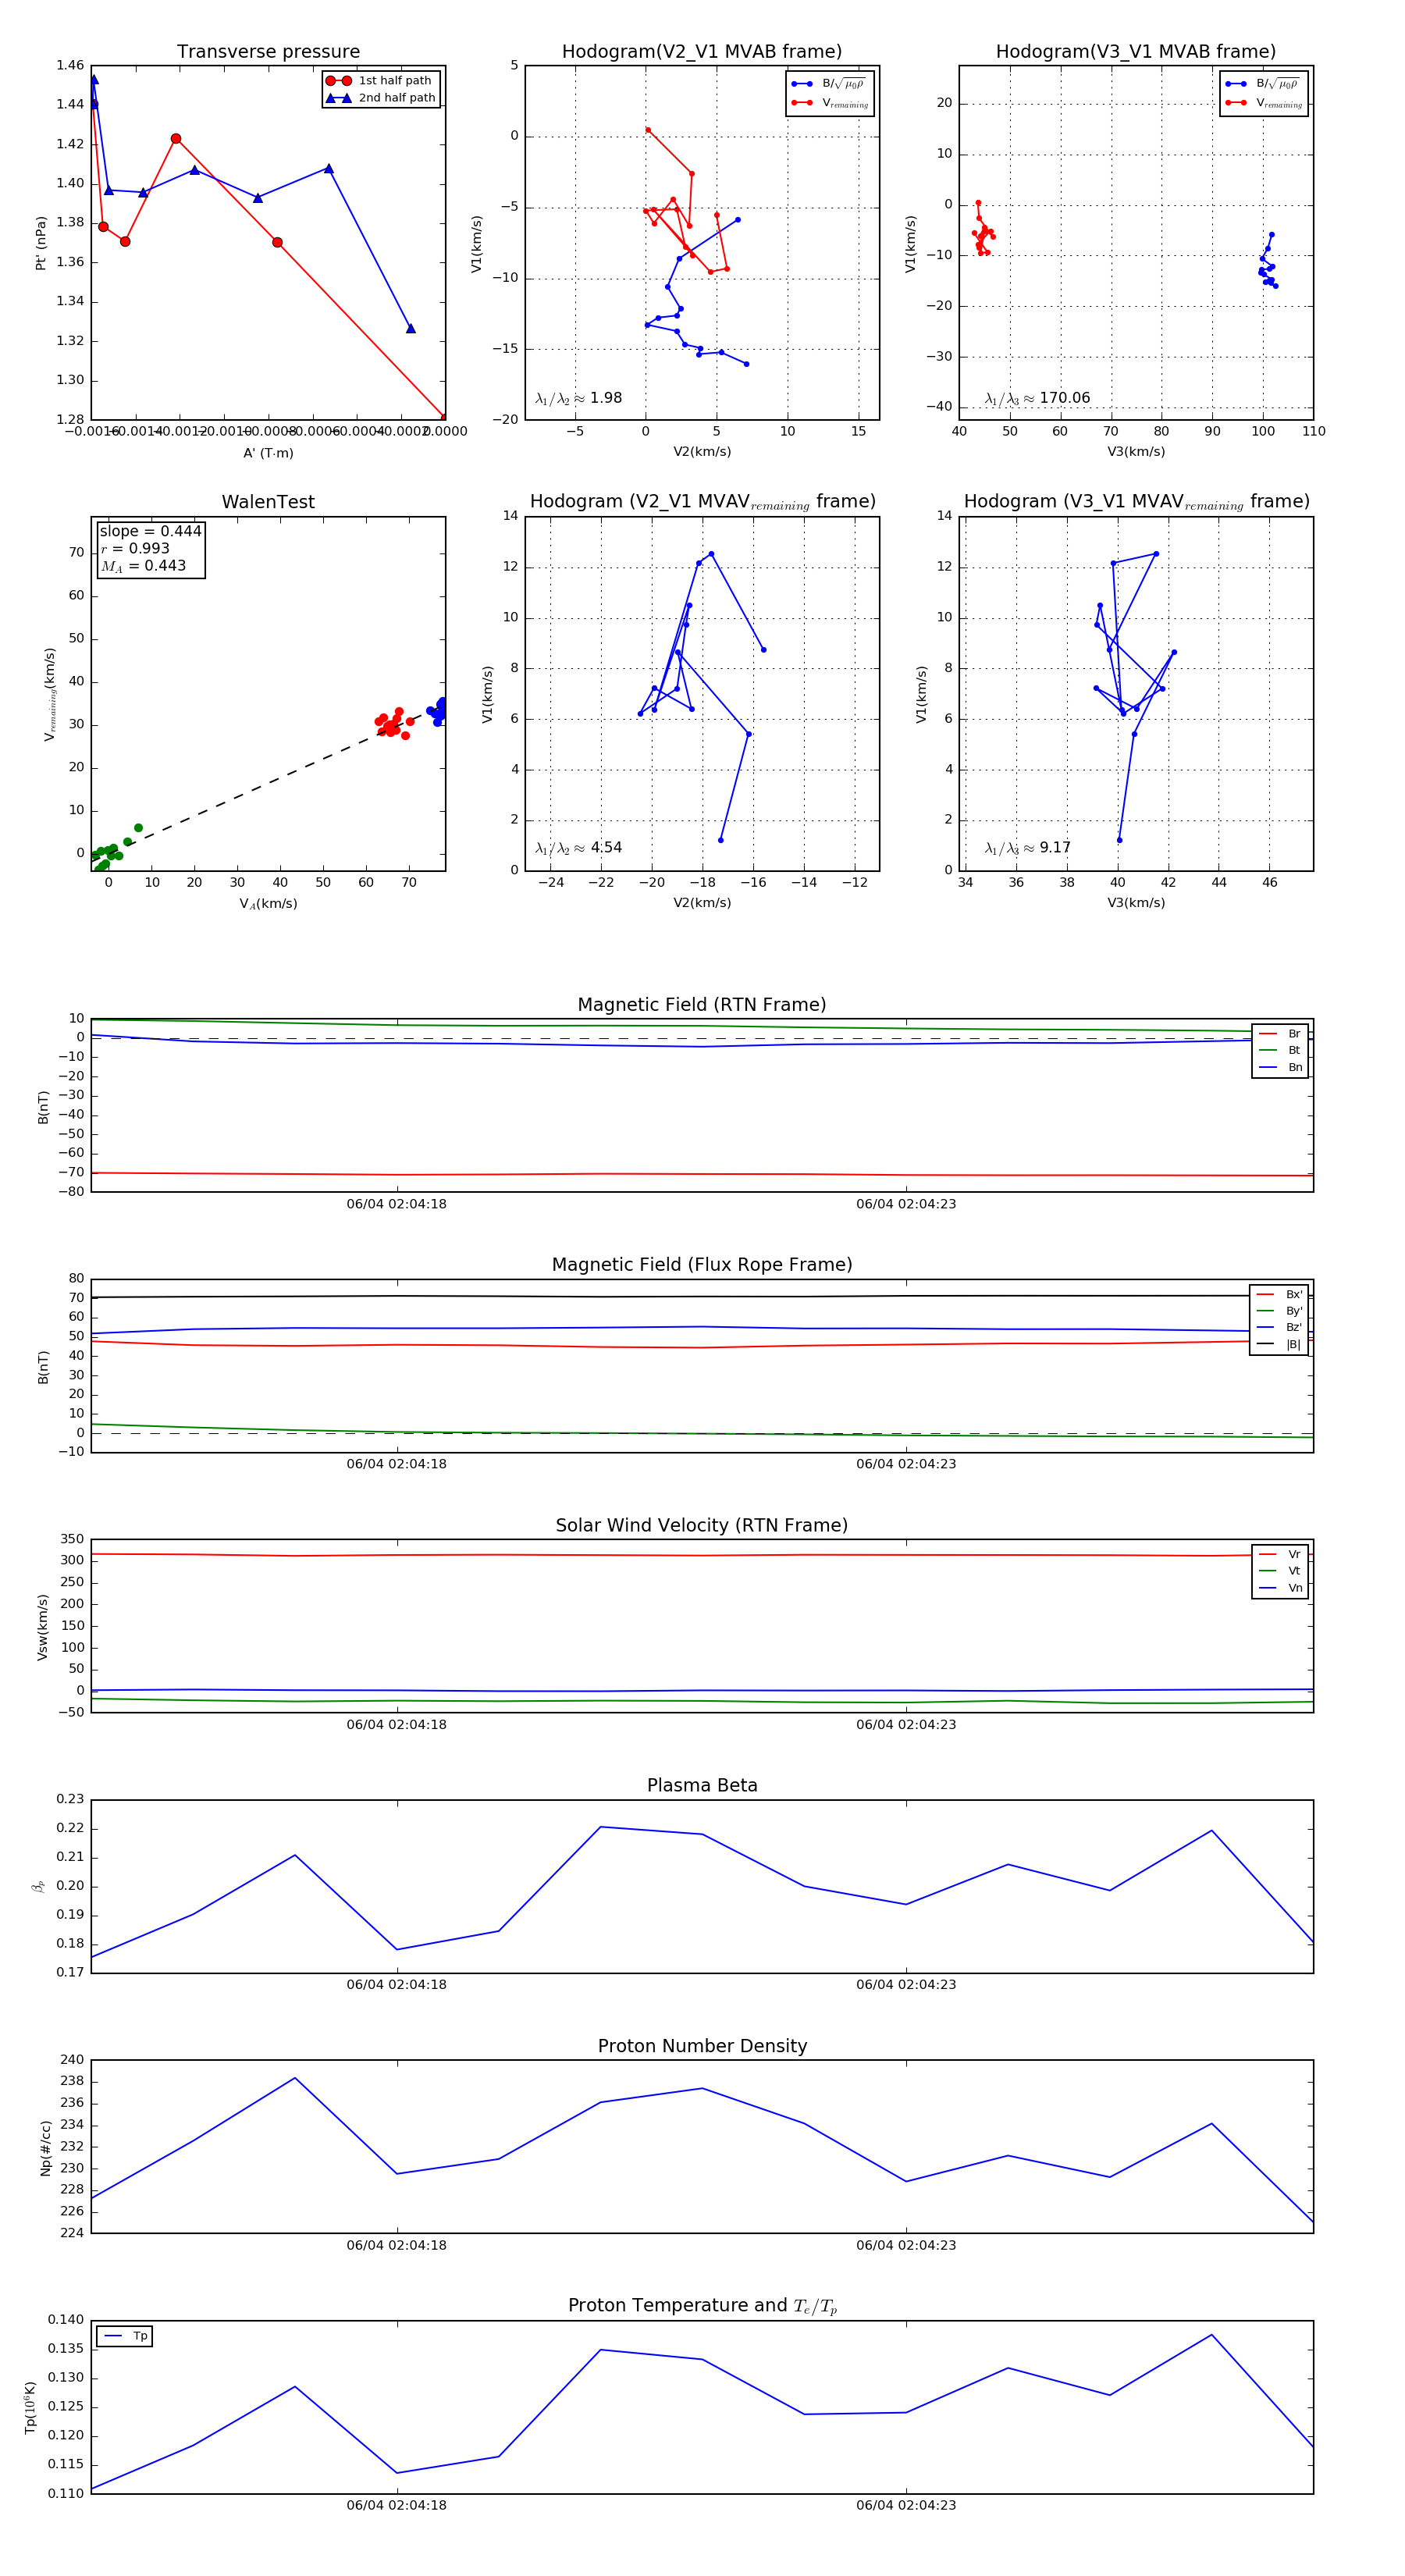The image size is (1405, 2576).
Task: Click the 'Magnetic Field (RTN Frame)' title
Action: coord(702,1005)
